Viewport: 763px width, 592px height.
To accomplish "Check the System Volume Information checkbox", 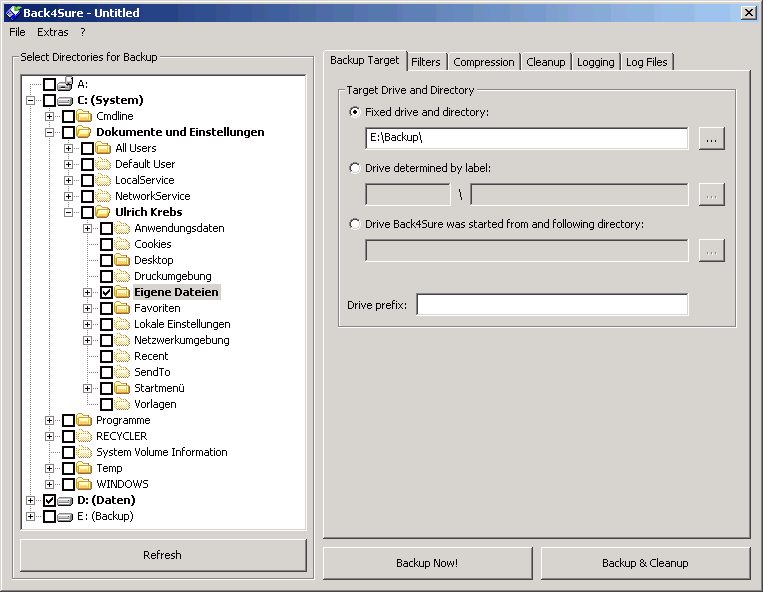I will coord(69,452).
